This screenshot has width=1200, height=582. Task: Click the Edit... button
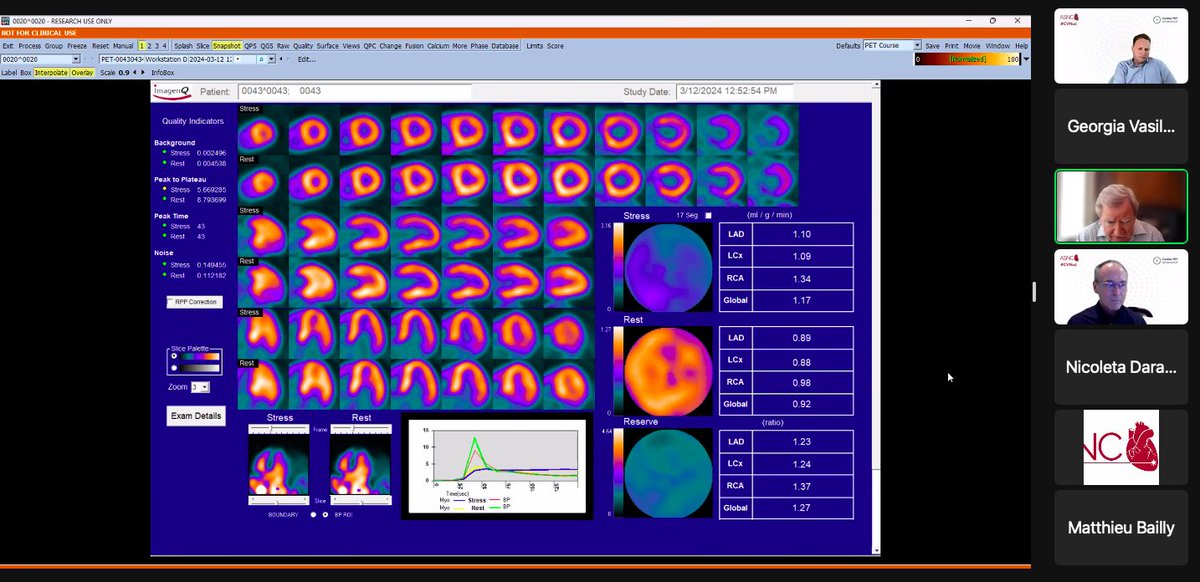(x=306, y=59)
